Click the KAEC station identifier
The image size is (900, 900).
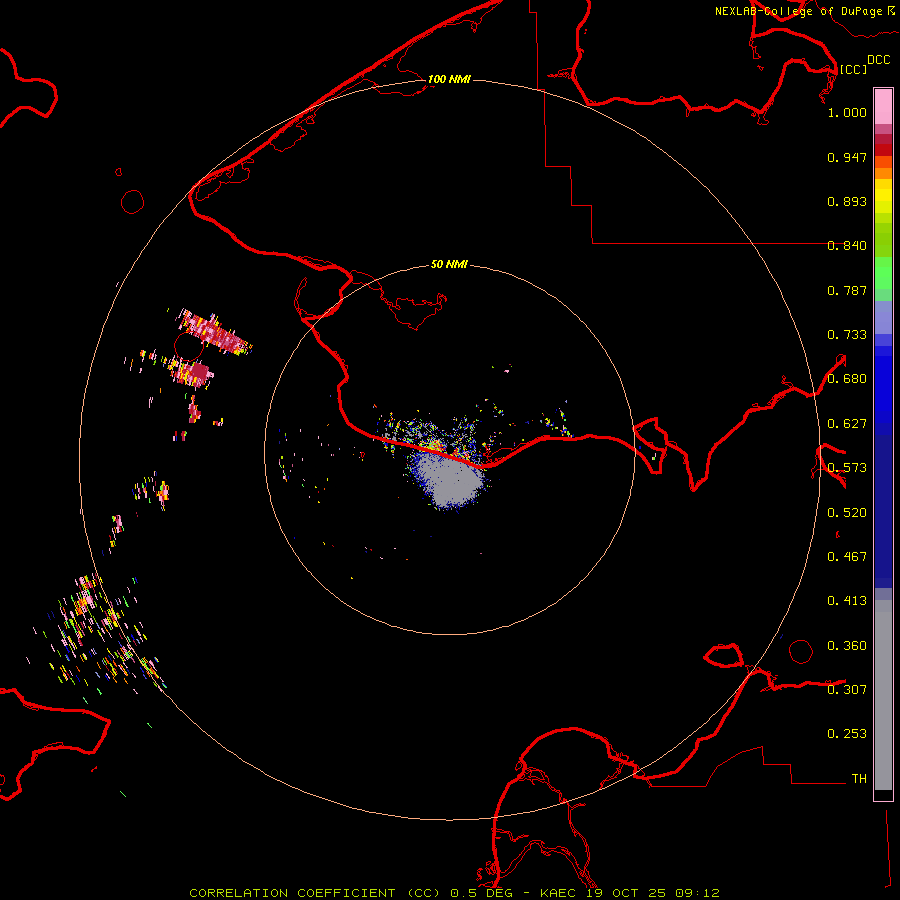560,893
